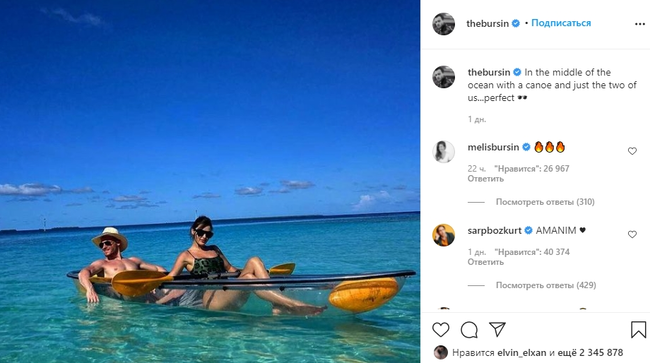Reply to melisbursin's comment via Ответить
This screenshot has height=363, width=650.
(x=485, y=179)
